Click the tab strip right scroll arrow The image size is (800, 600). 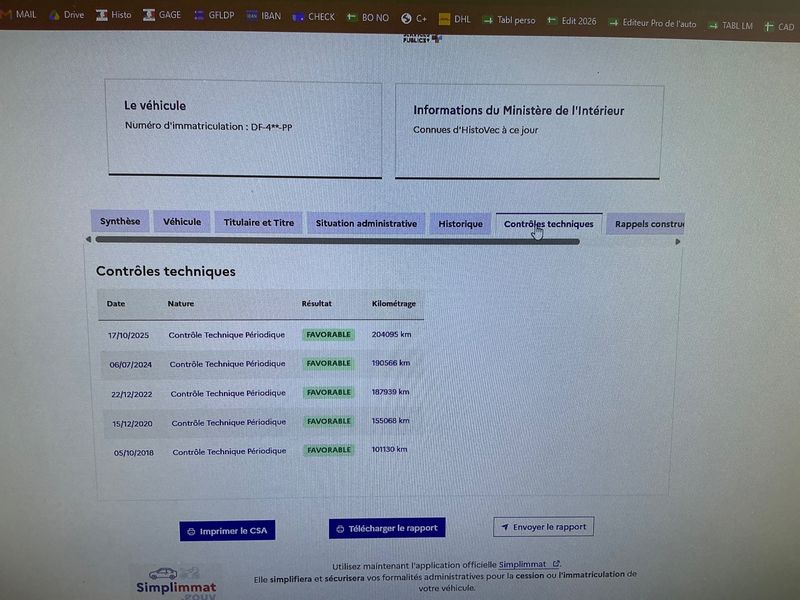678,241
